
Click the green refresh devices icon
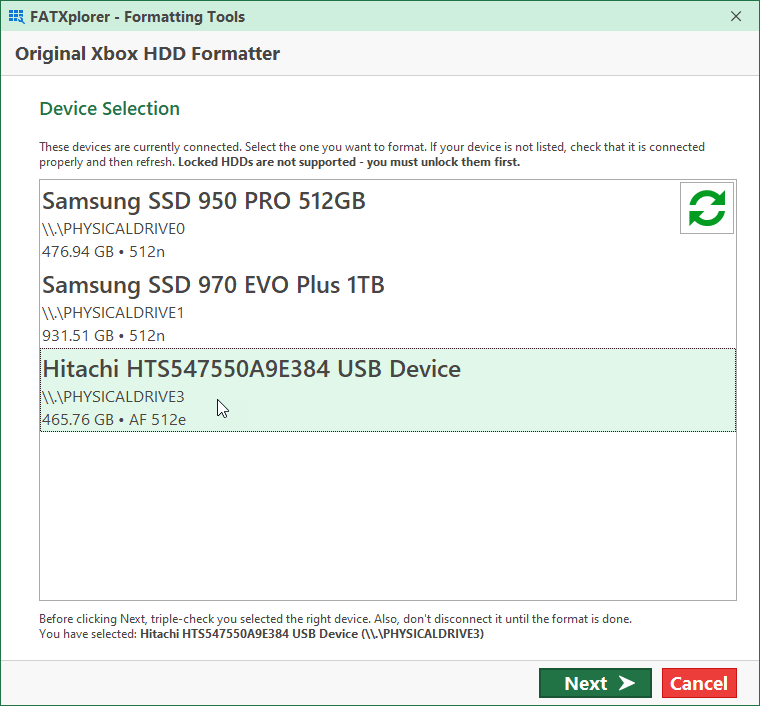706,208
